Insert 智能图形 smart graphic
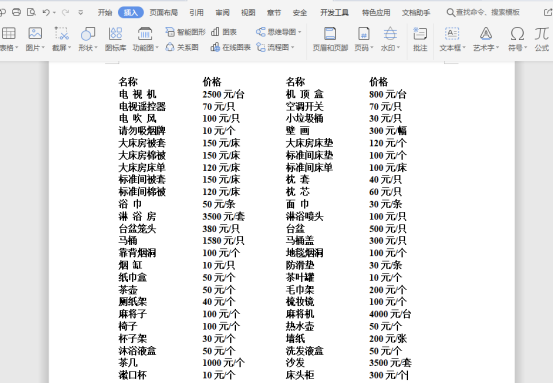Viewport: 553px width, 383px height. pyautogui.click(x=185, y=32)
